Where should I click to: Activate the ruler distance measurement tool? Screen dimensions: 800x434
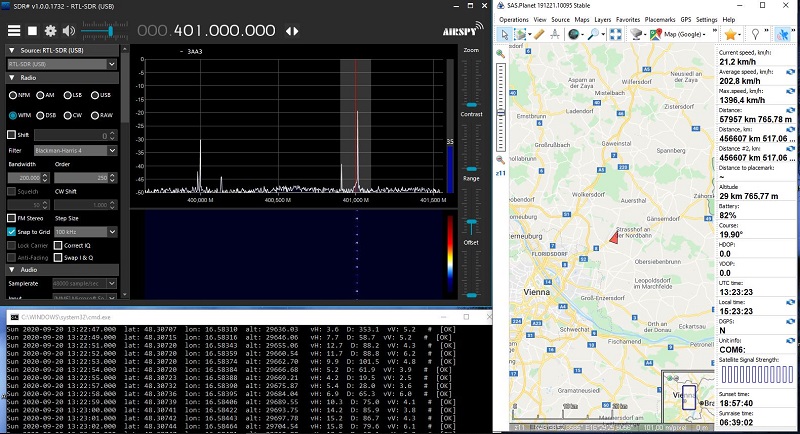[x=539, y=35]
